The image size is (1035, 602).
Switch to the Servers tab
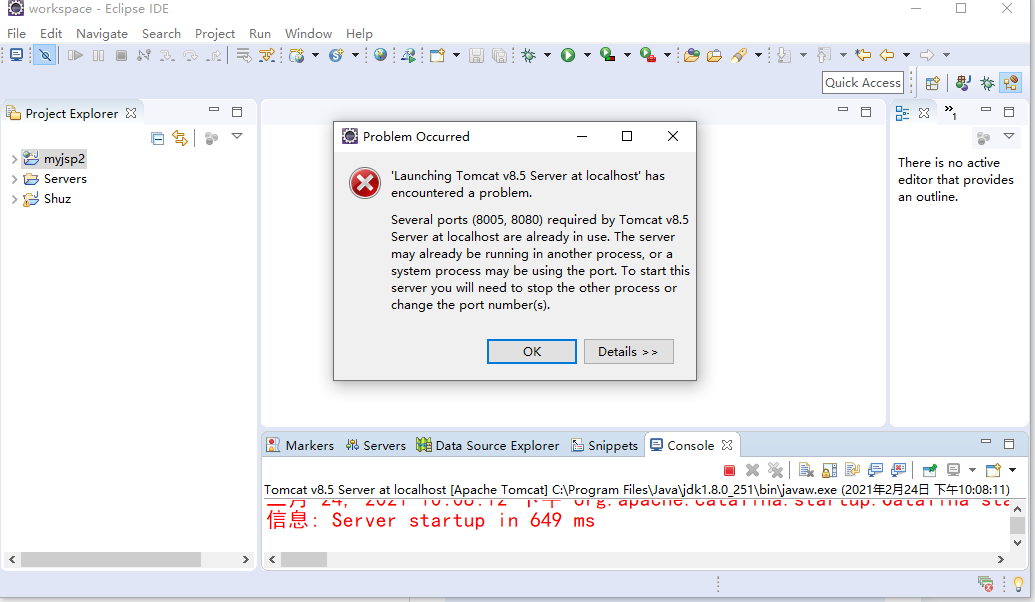376,446
